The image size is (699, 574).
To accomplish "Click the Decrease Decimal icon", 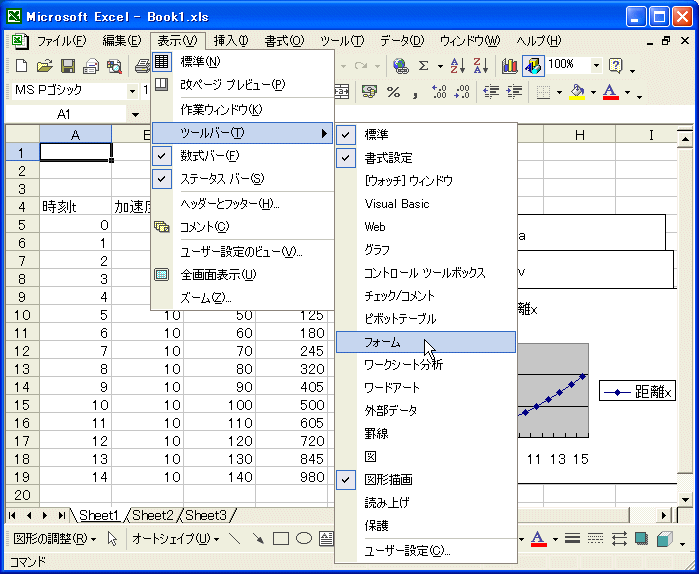I will pos(462,92).
